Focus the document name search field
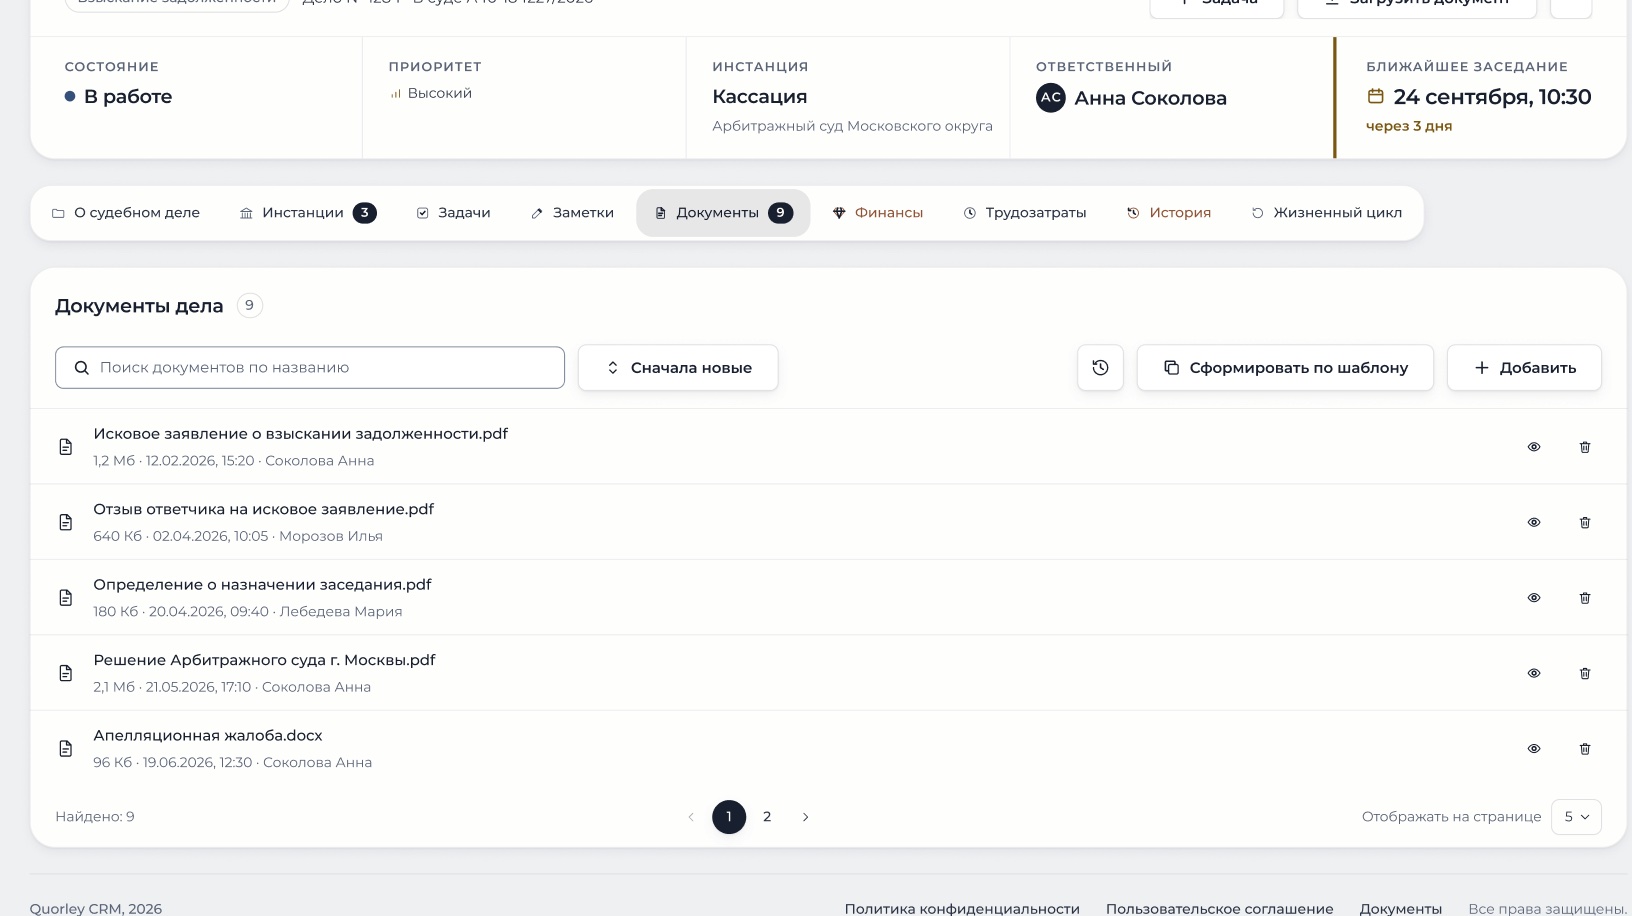This screenshot has width=1632, height=916. click(310, 368)
